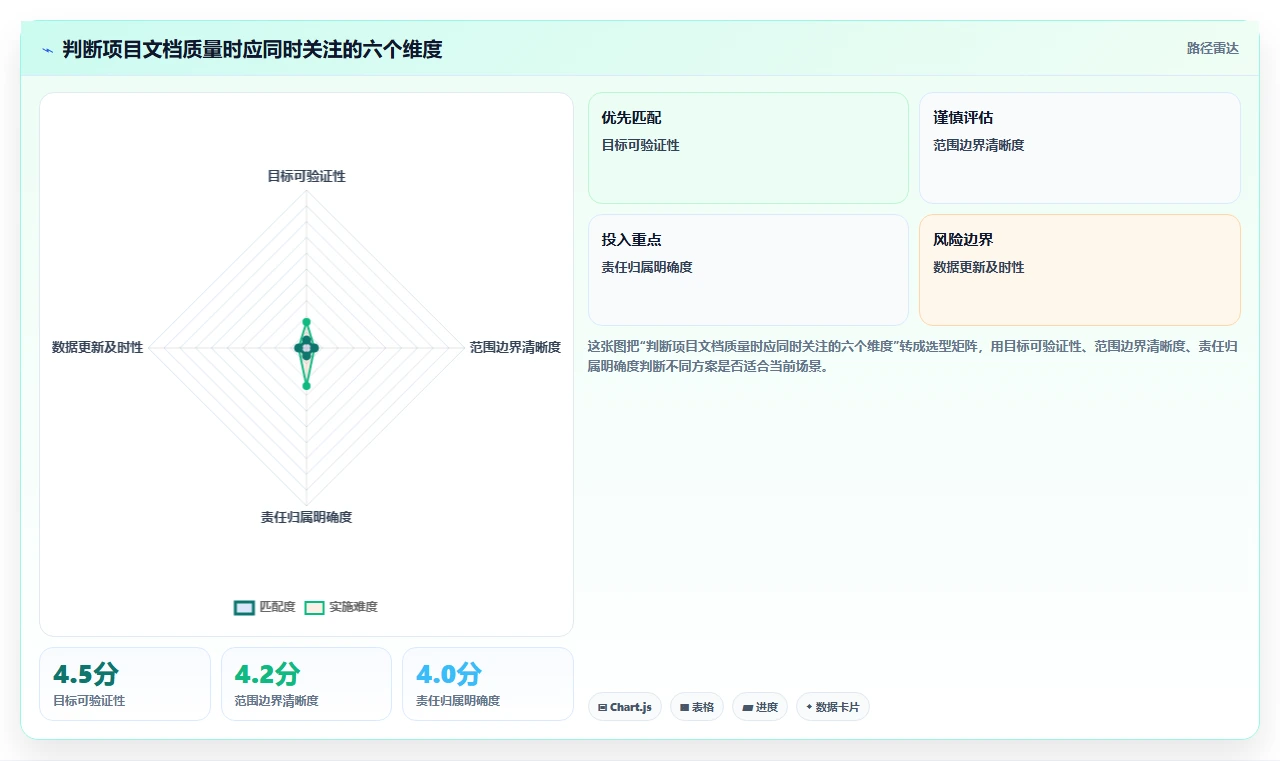This screenshot has height=761, width=1280.
Task: Click the description paragraph starting 这张图把
Action: coord(914,356)
